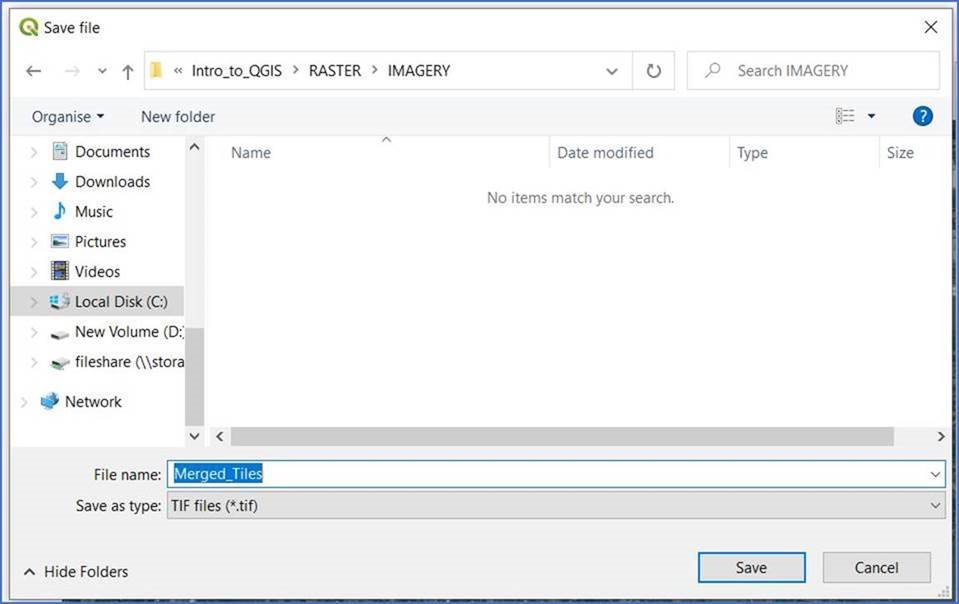Expand the Music tree node

(x=34, y=212)
